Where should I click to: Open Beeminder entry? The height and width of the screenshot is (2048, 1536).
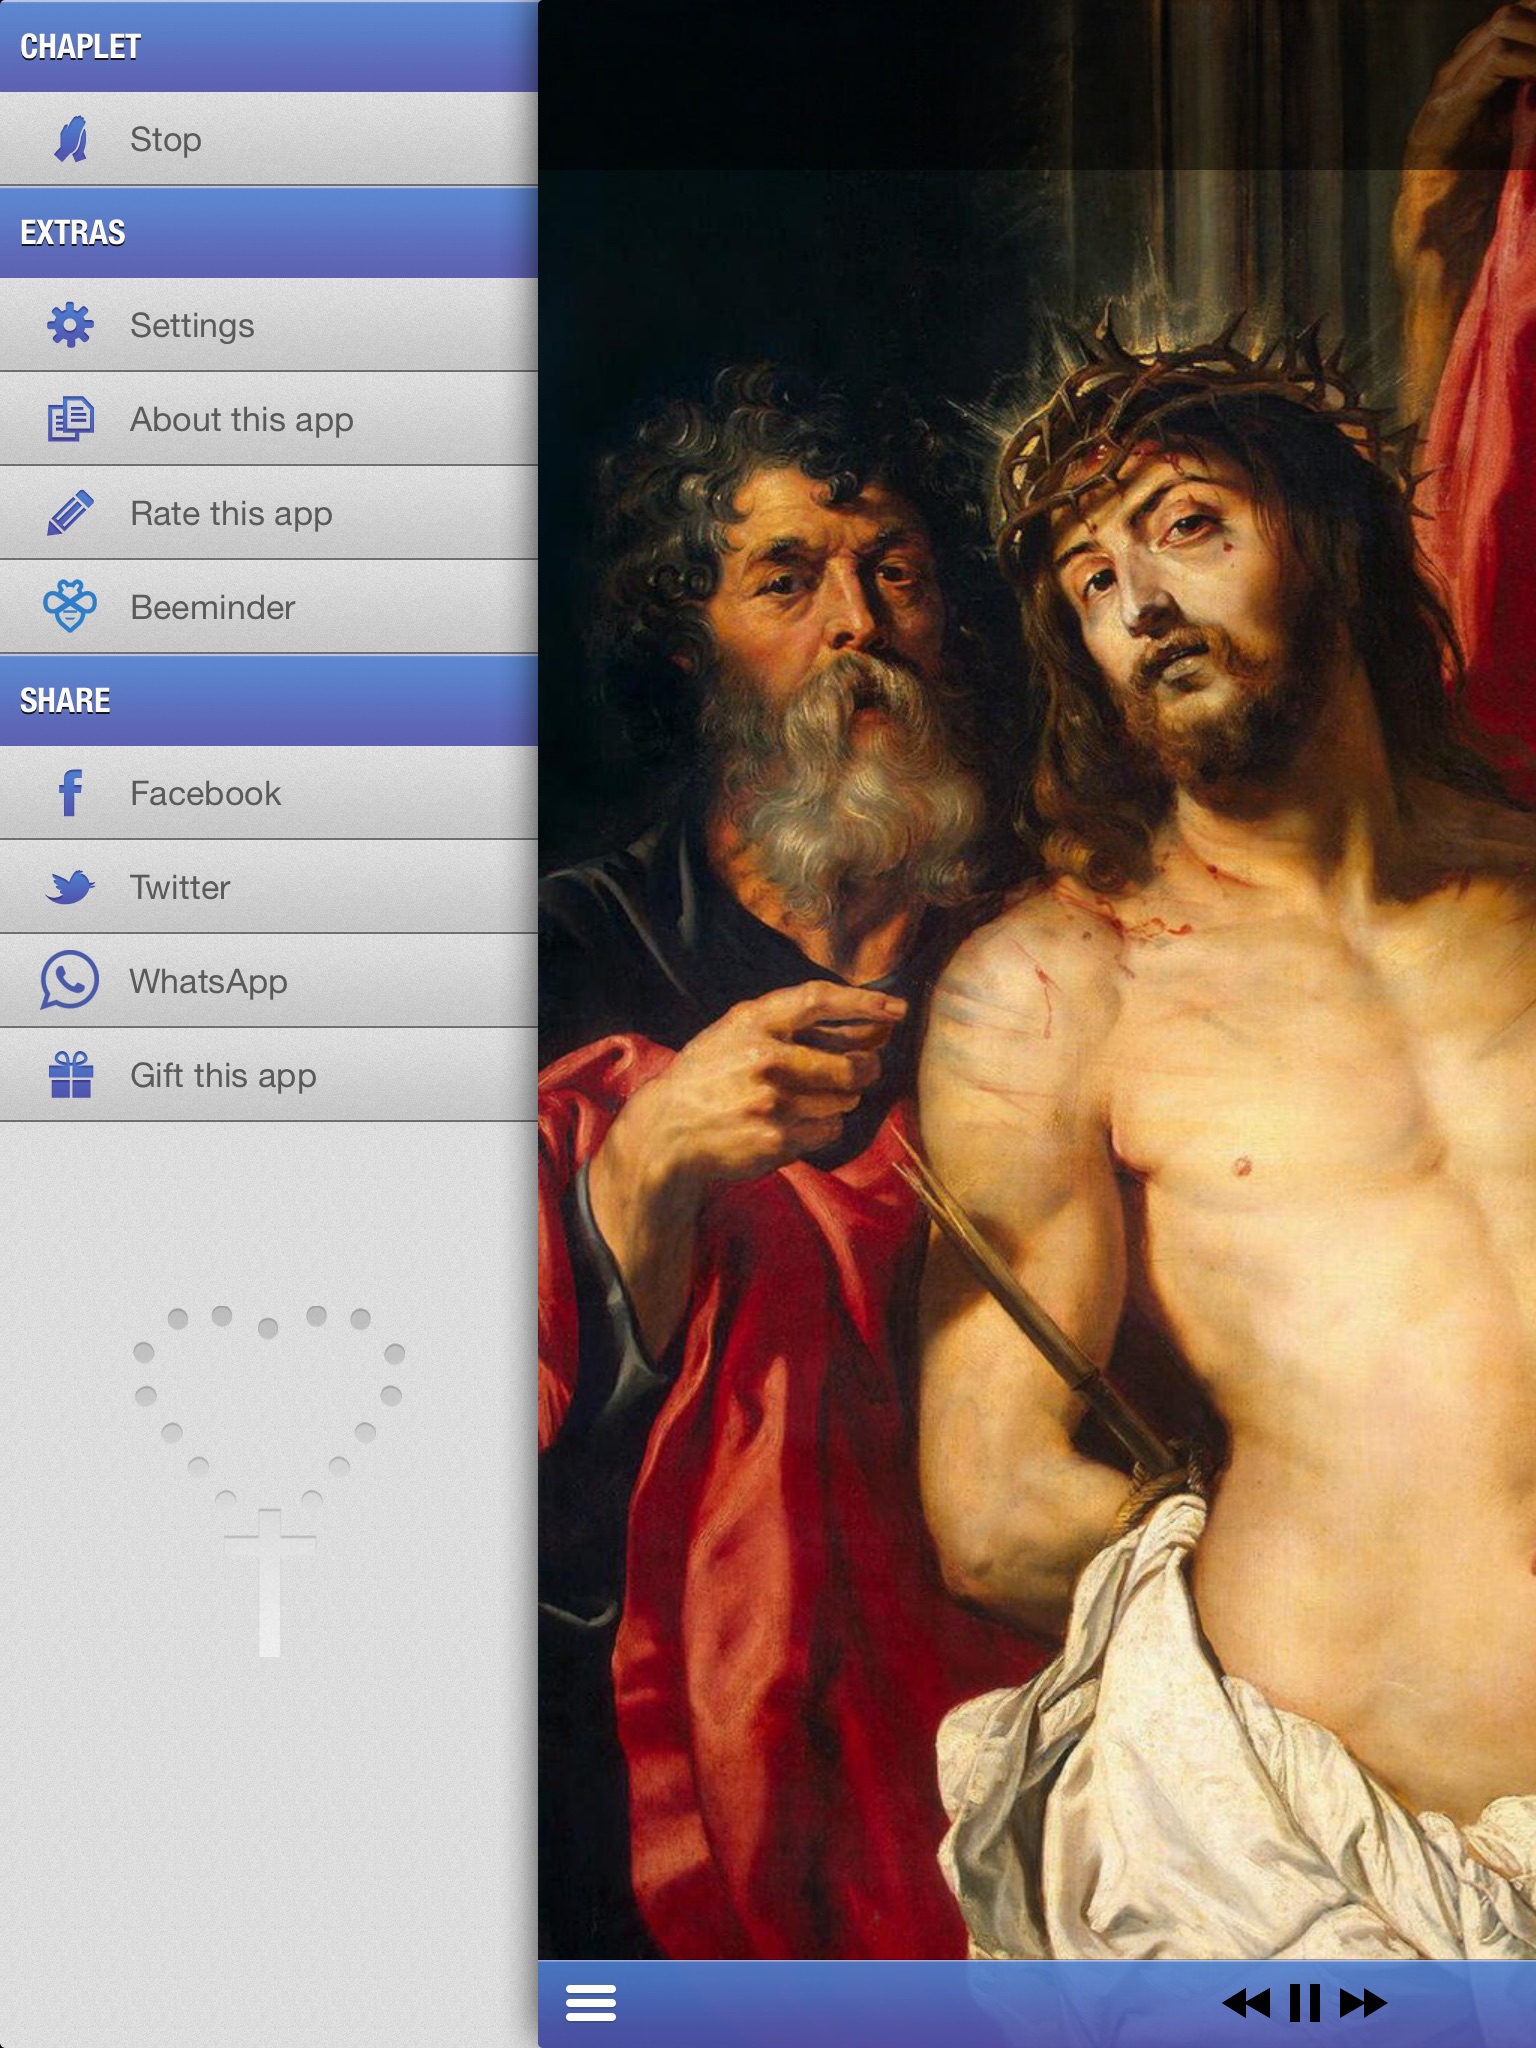[x=269, y=607]
